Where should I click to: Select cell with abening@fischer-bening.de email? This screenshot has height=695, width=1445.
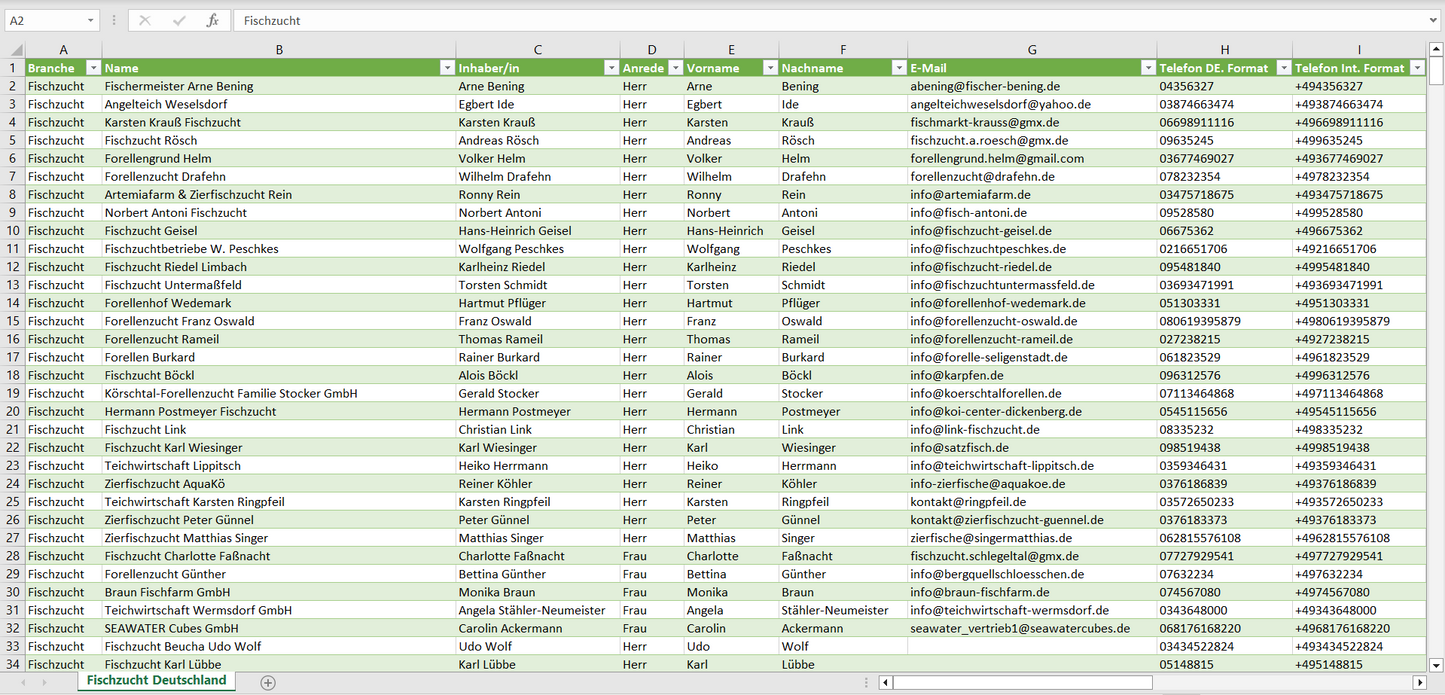coord(1031,86)
